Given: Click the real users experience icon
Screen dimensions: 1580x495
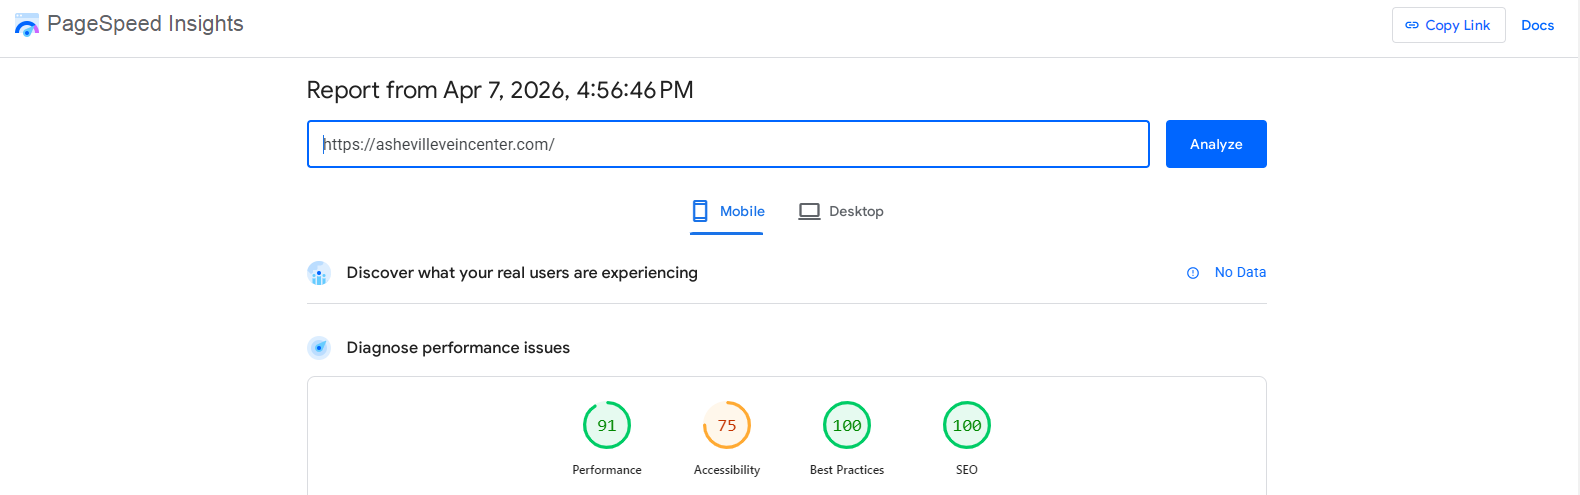Looking at the screenshot, I should coord(319,273).
